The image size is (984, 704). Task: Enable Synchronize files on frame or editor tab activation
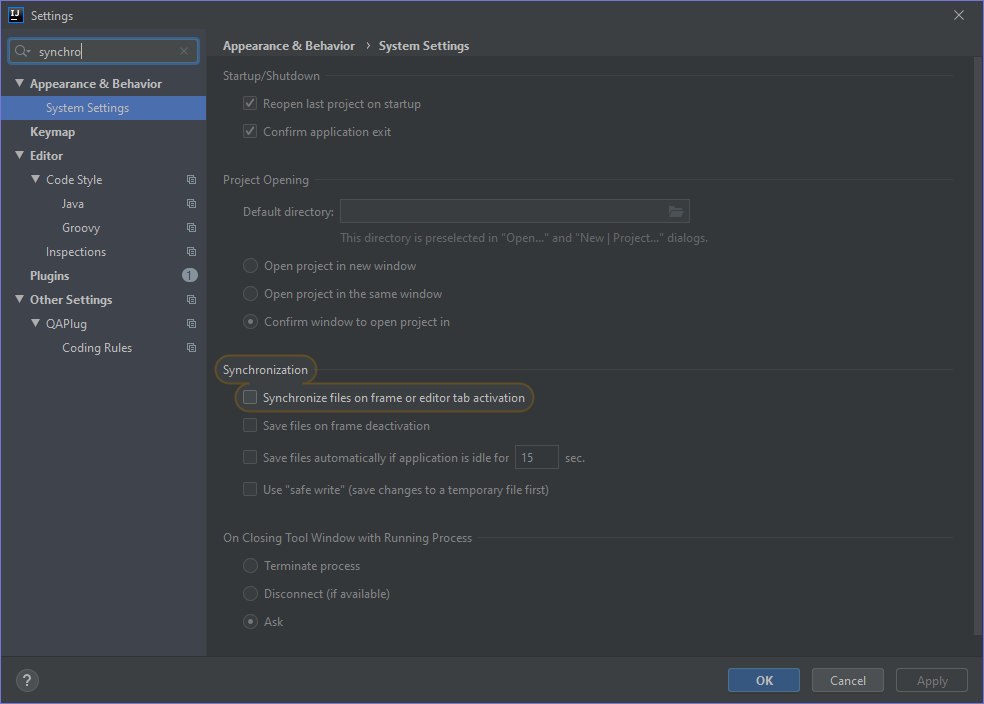[250, 397]
